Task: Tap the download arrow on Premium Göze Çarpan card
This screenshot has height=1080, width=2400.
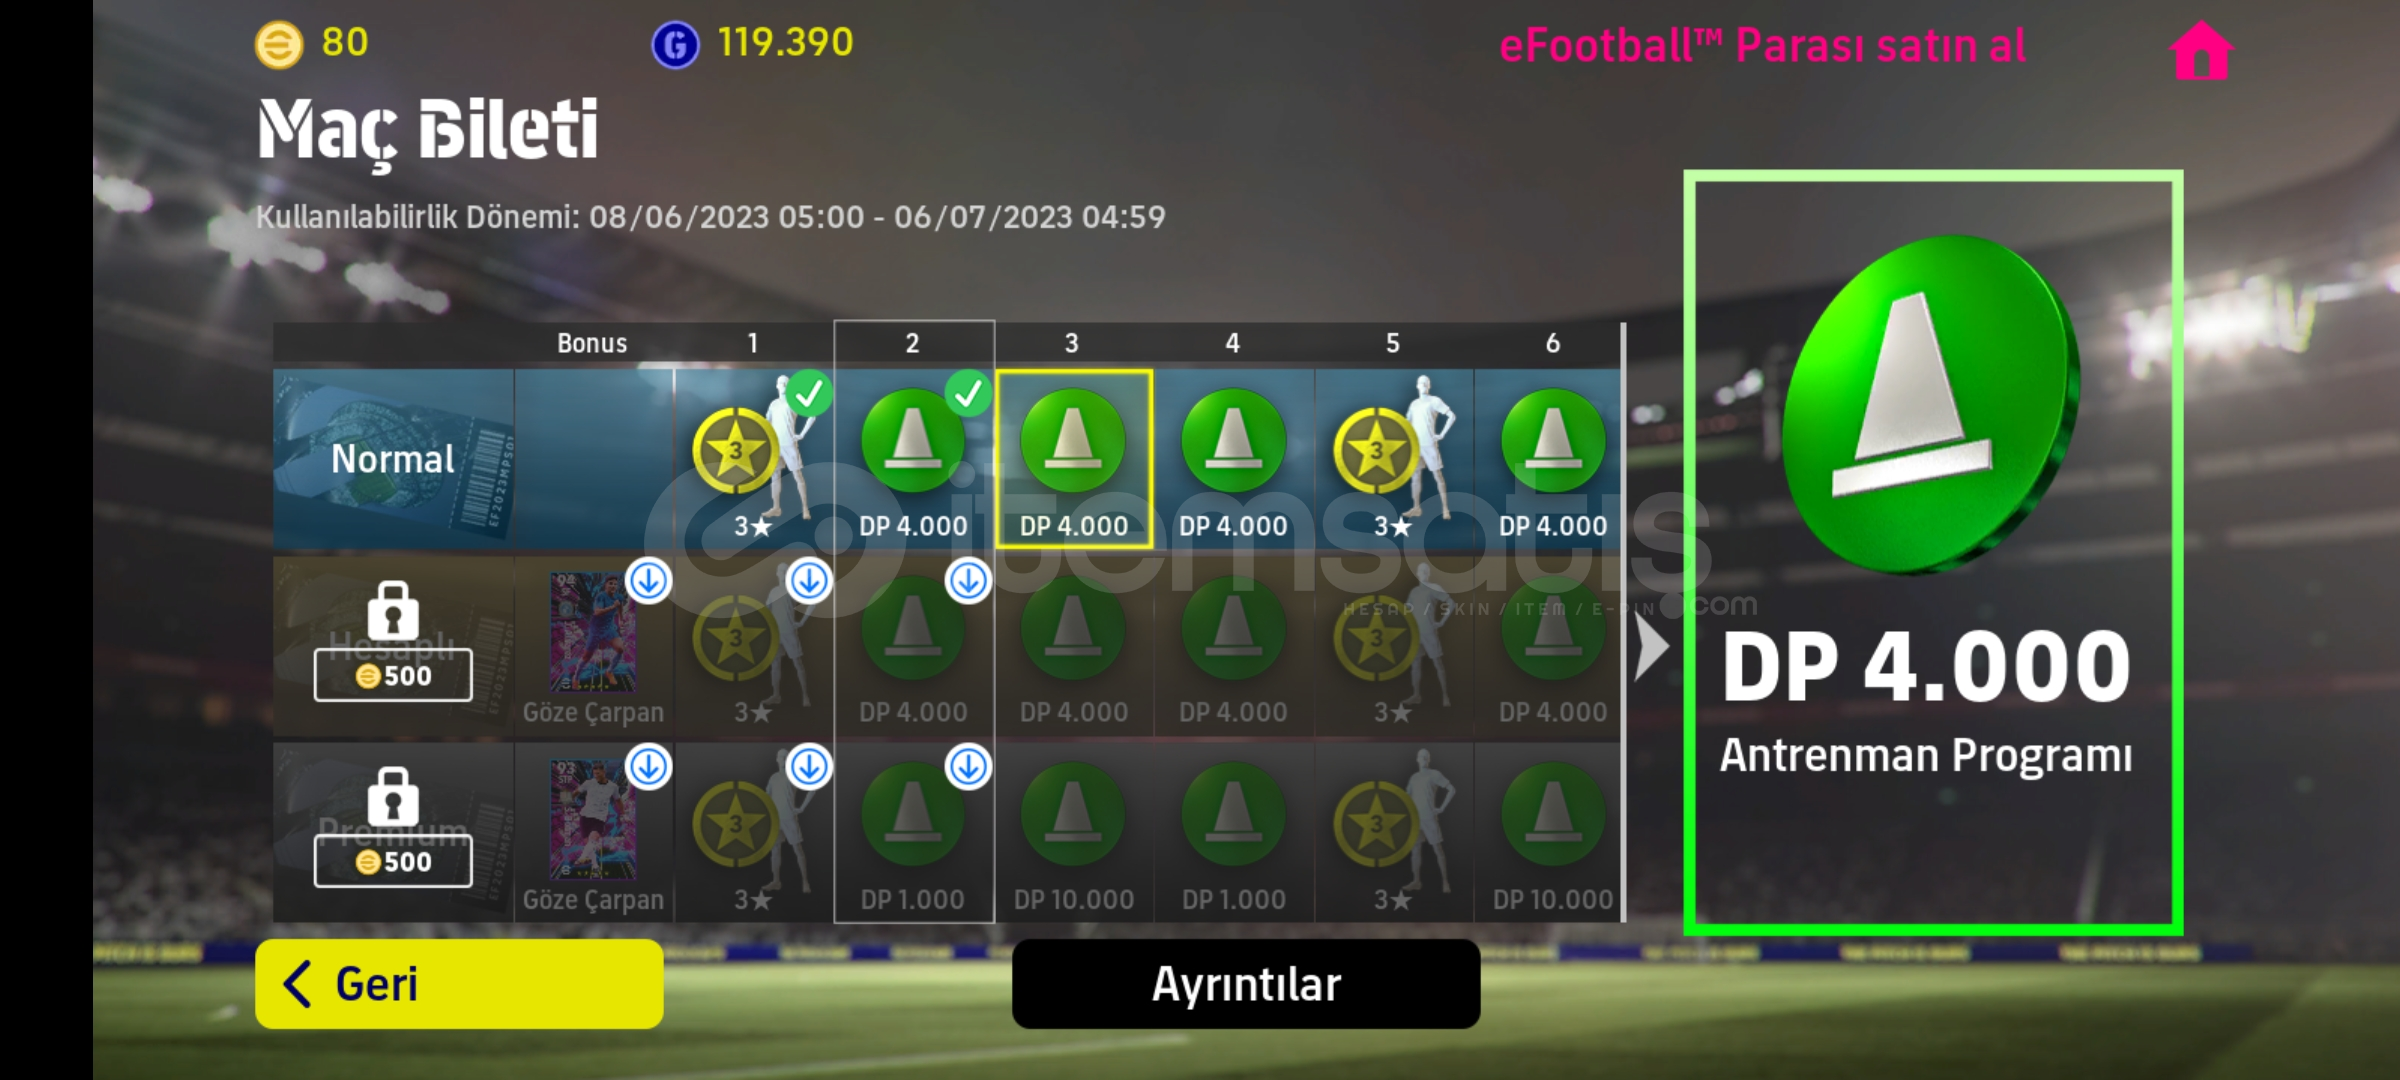Action: click(x=649, y=767)
